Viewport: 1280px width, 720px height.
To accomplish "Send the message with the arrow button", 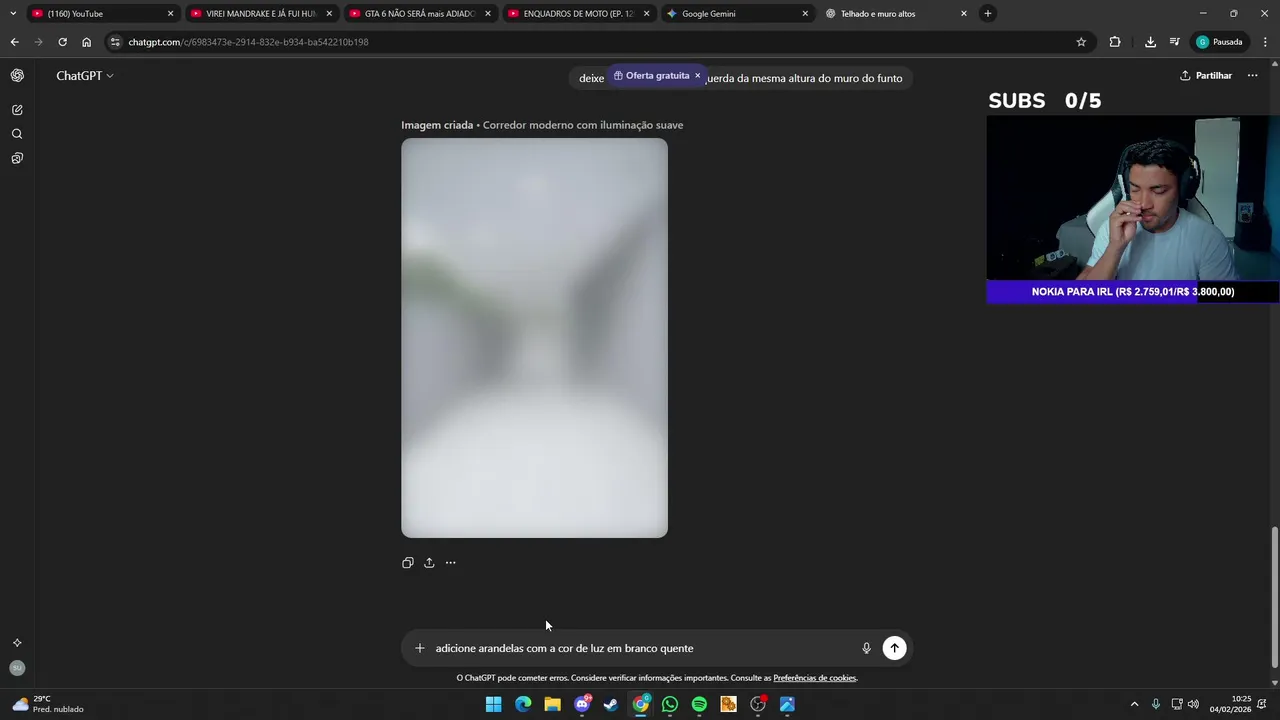I will [894, 648].
